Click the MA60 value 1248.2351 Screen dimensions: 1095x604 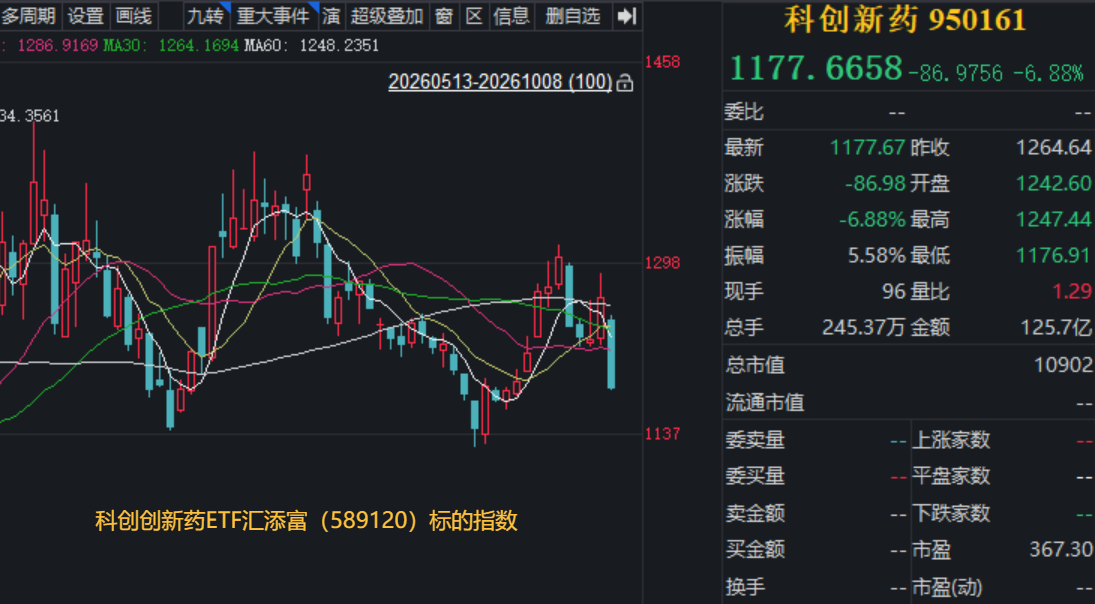pyautogui.click(x=339, y=46)
